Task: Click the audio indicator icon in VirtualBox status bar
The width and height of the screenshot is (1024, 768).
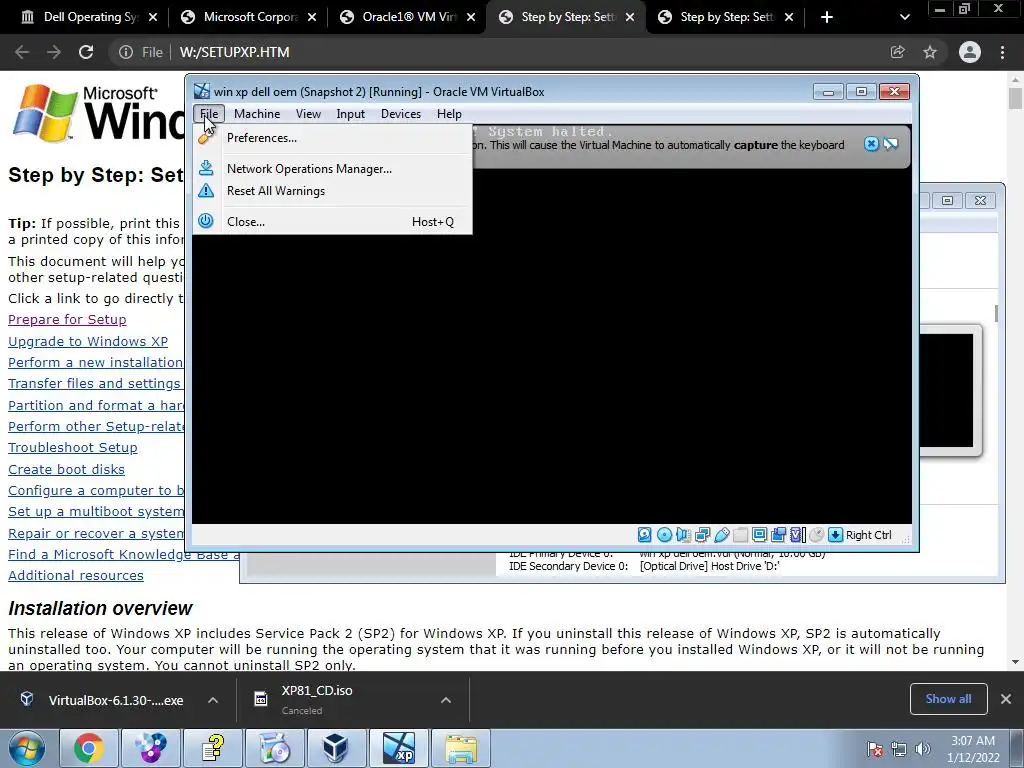Action: pos(683,535)
